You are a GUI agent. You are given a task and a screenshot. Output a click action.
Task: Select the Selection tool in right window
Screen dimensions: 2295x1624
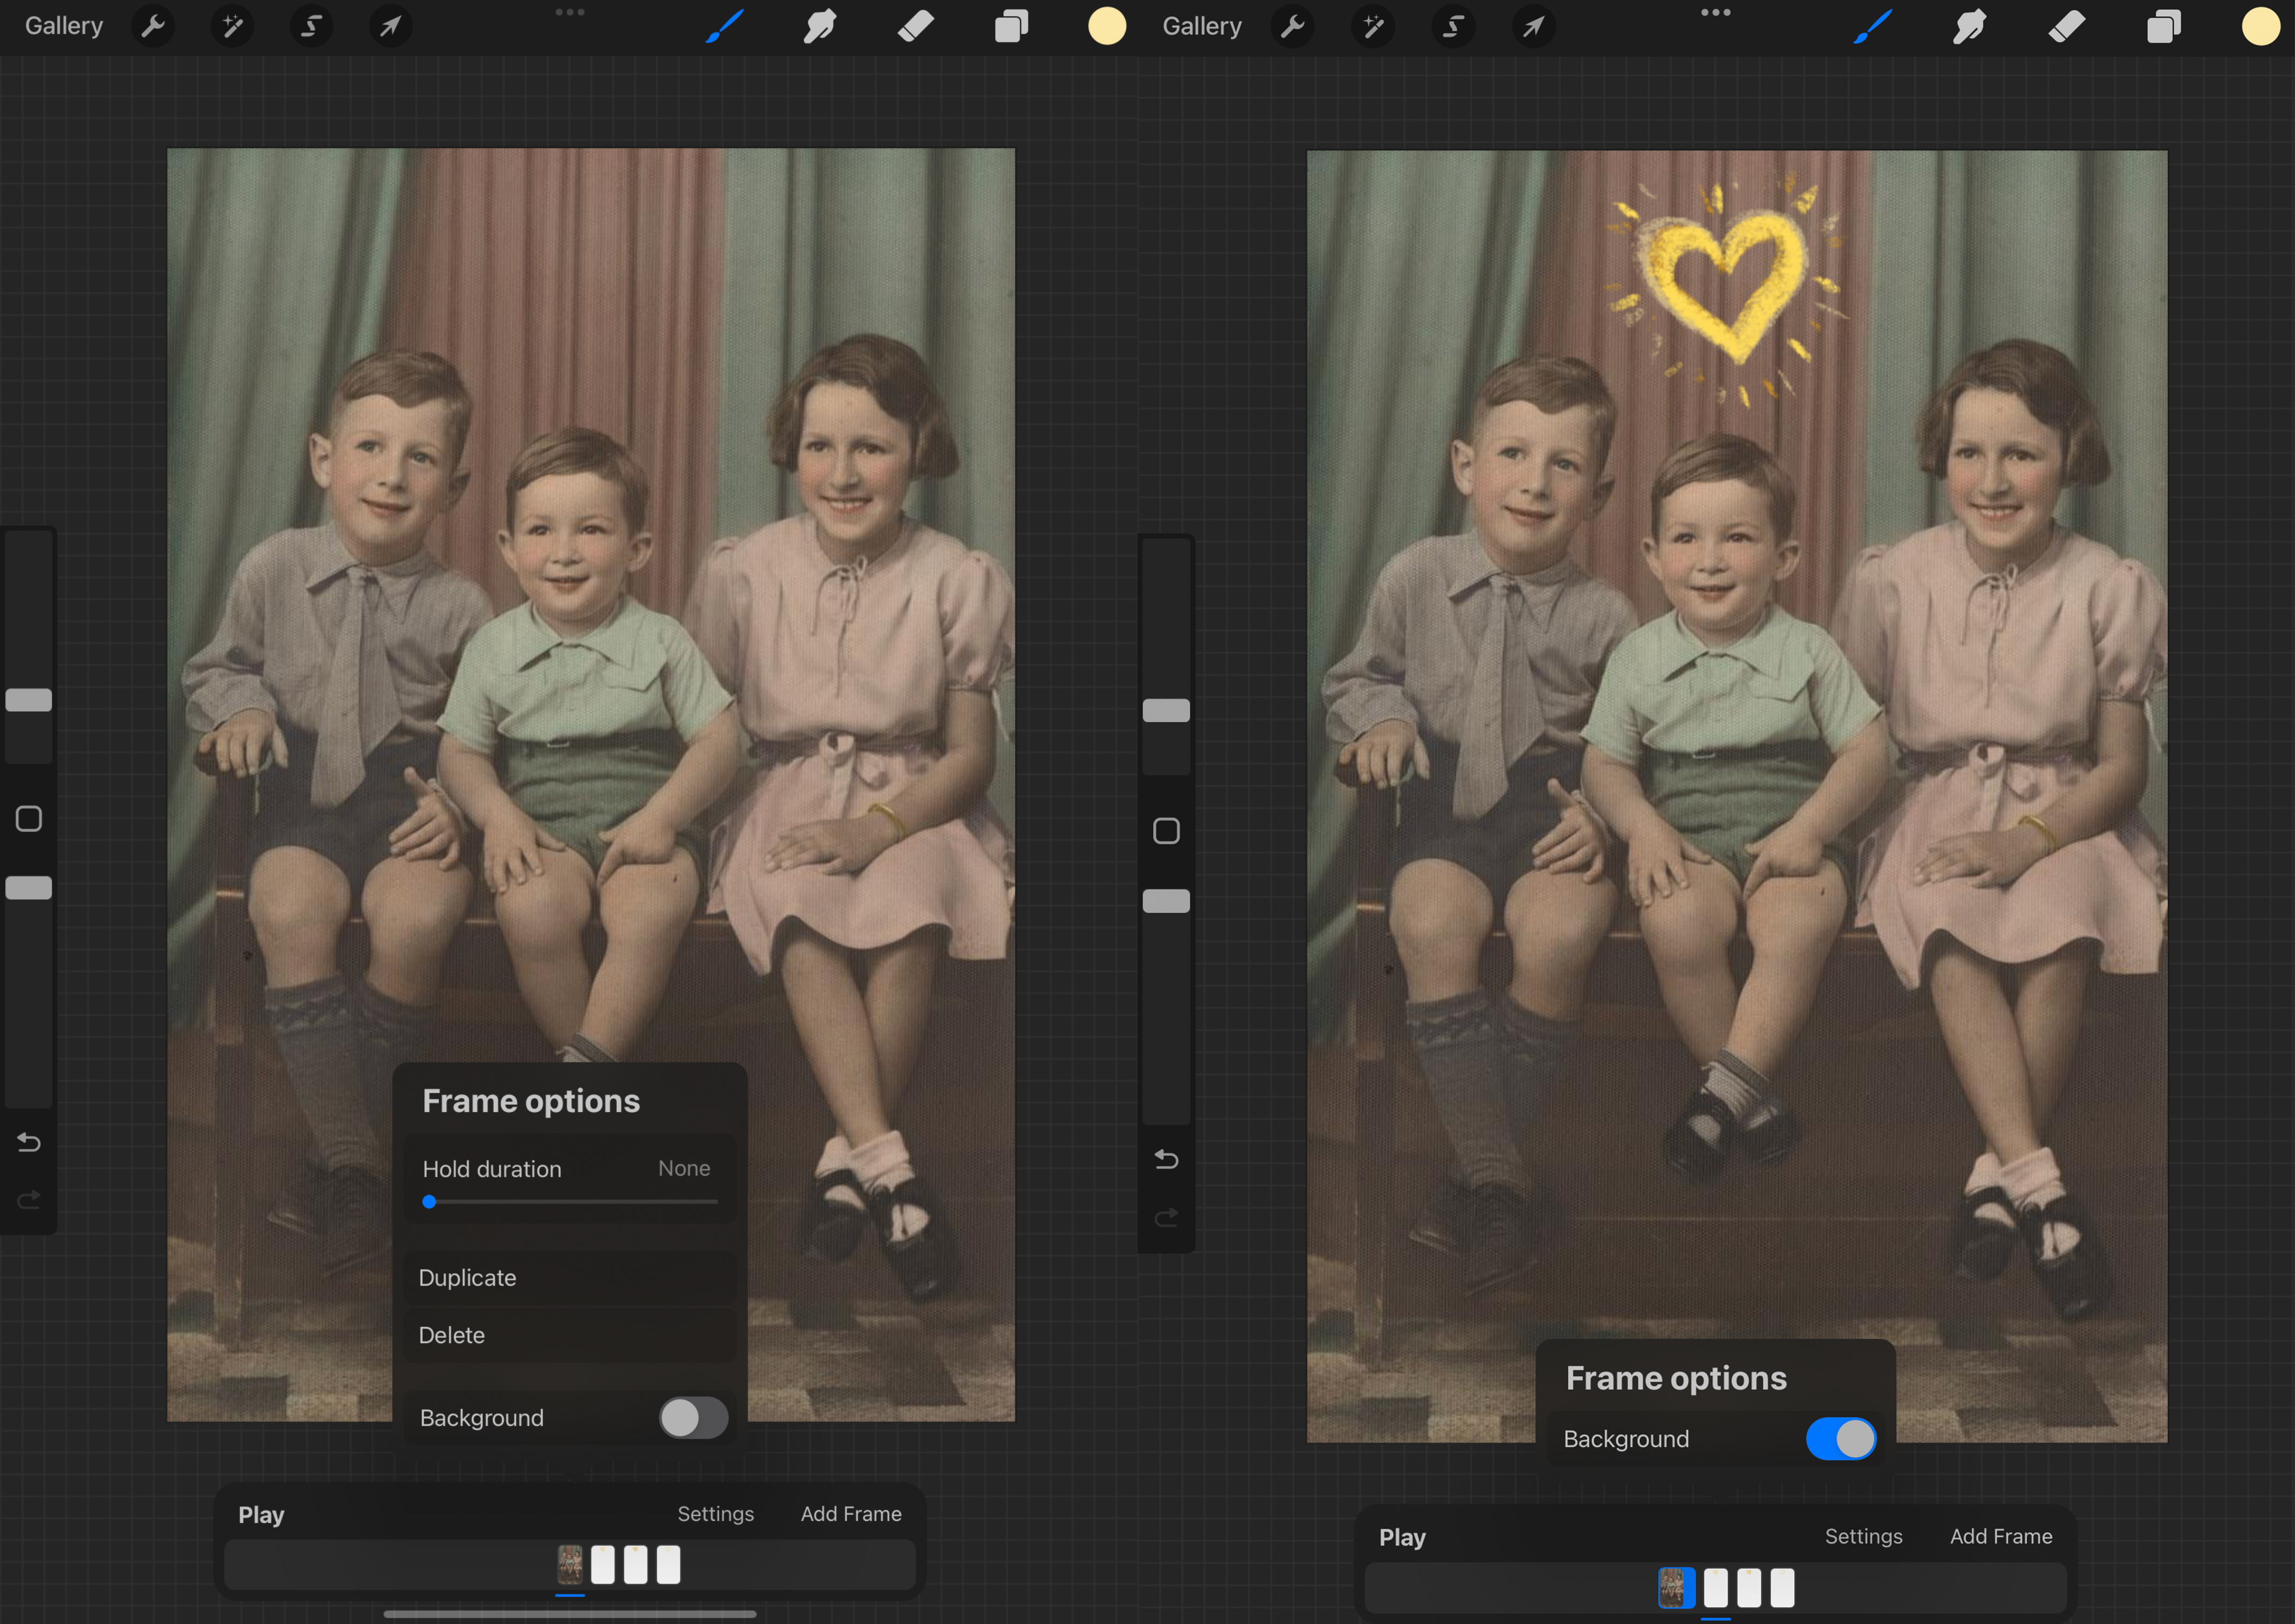(1453, 26)
